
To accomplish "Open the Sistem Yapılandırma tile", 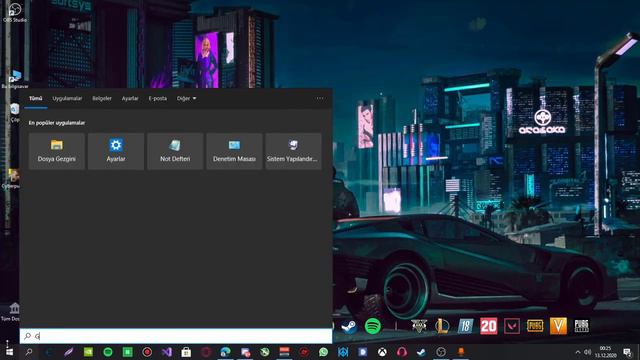I will pos(293,151).
